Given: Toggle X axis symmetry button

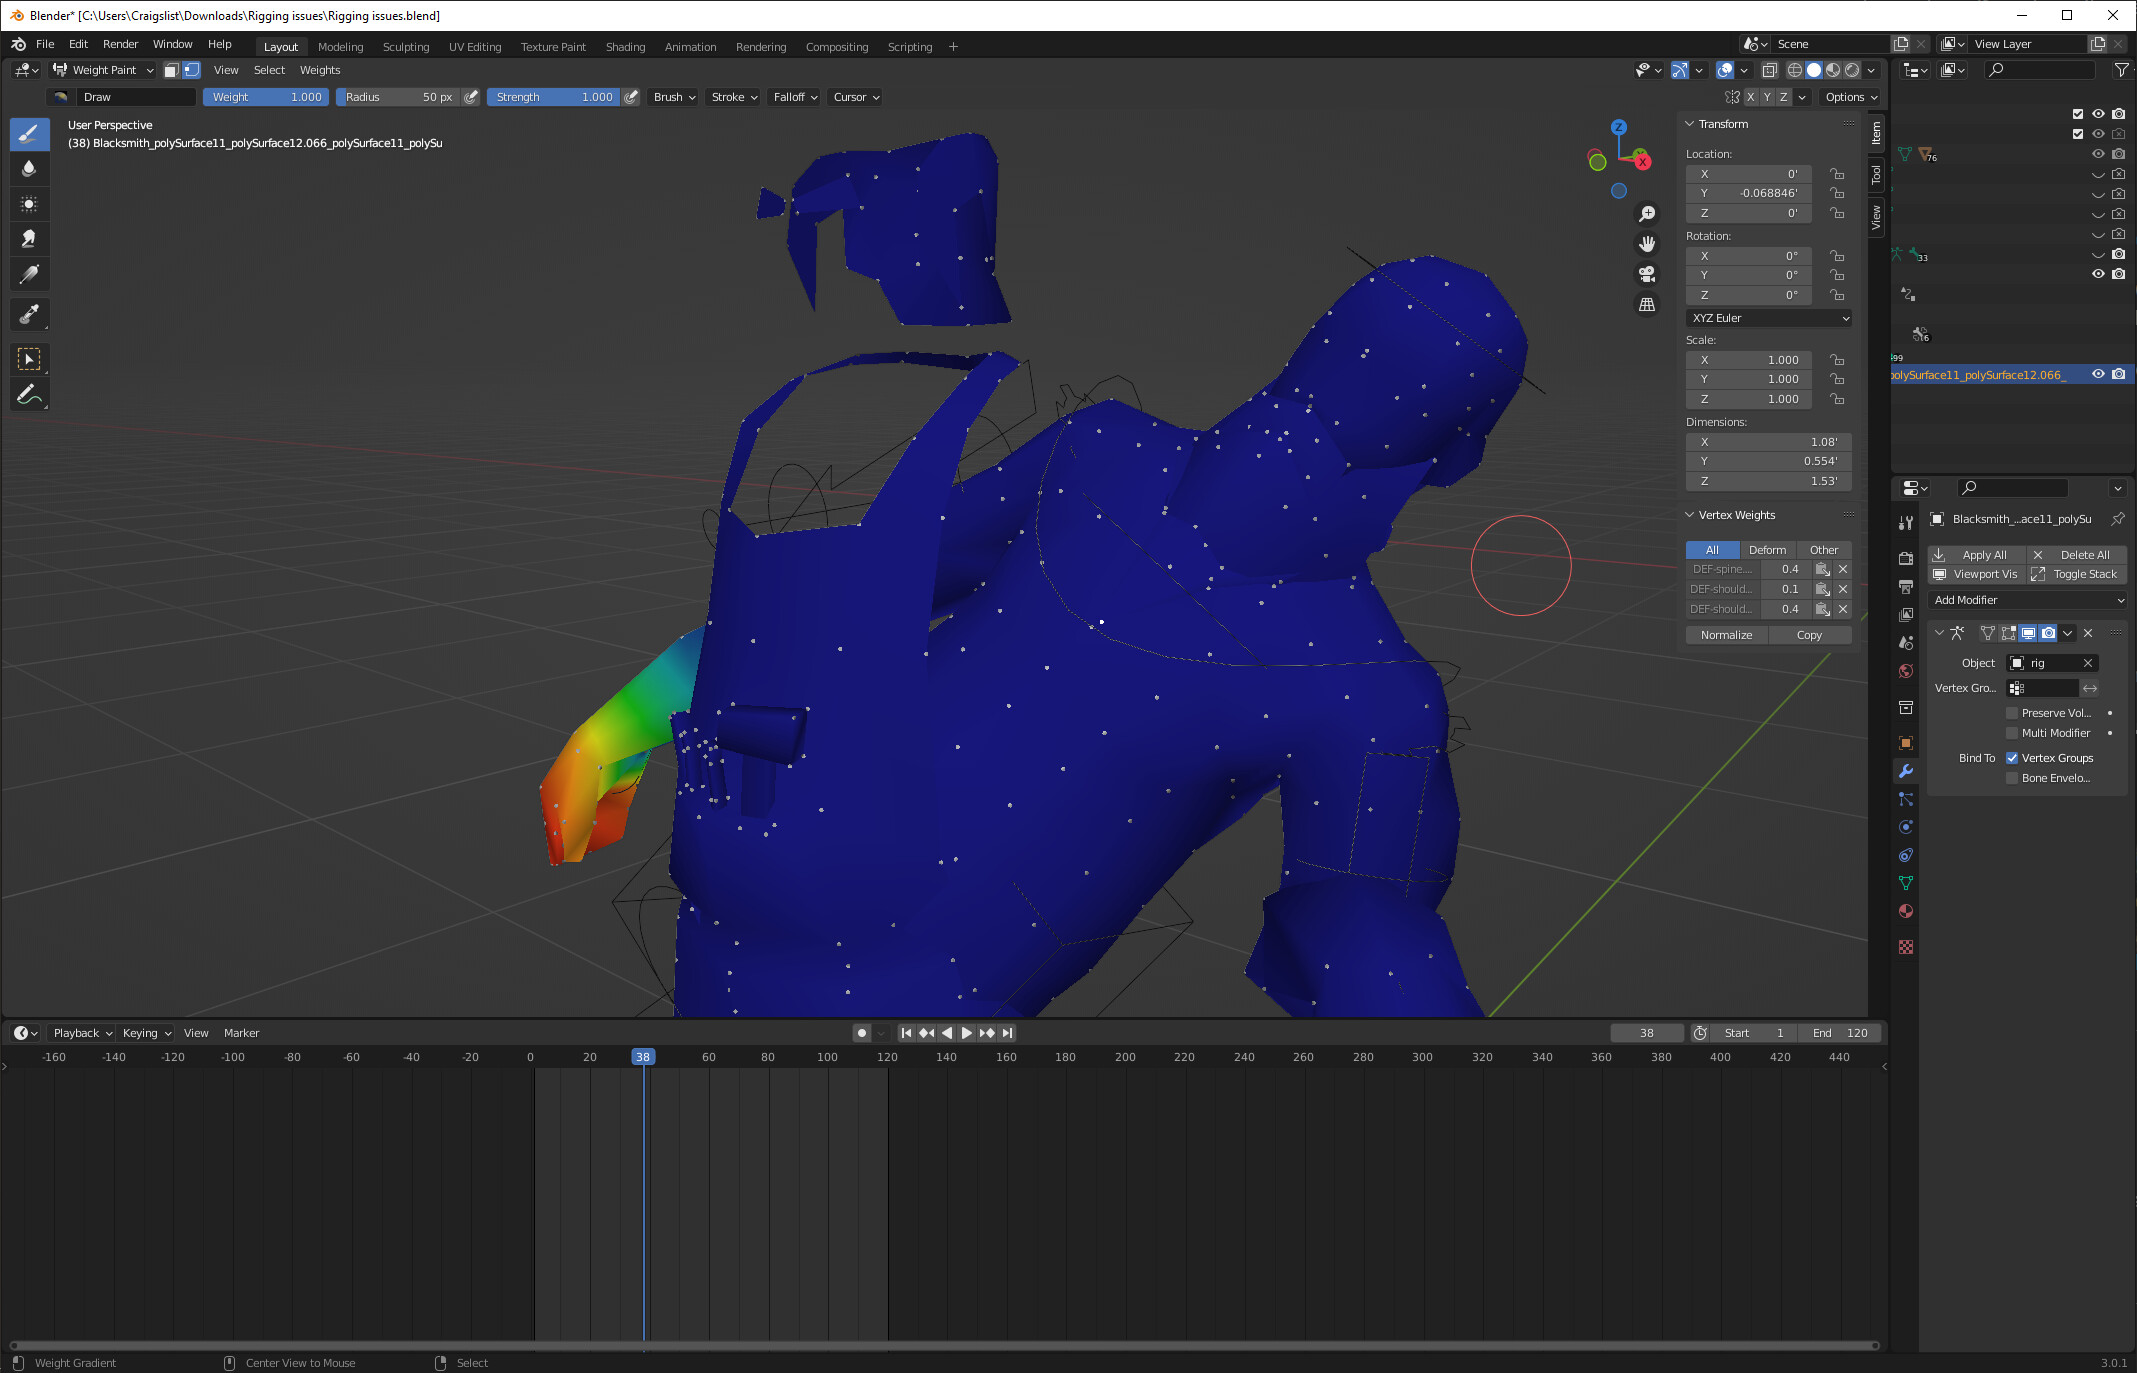Looking at the screenshot, I should (x=1750, y=97).
